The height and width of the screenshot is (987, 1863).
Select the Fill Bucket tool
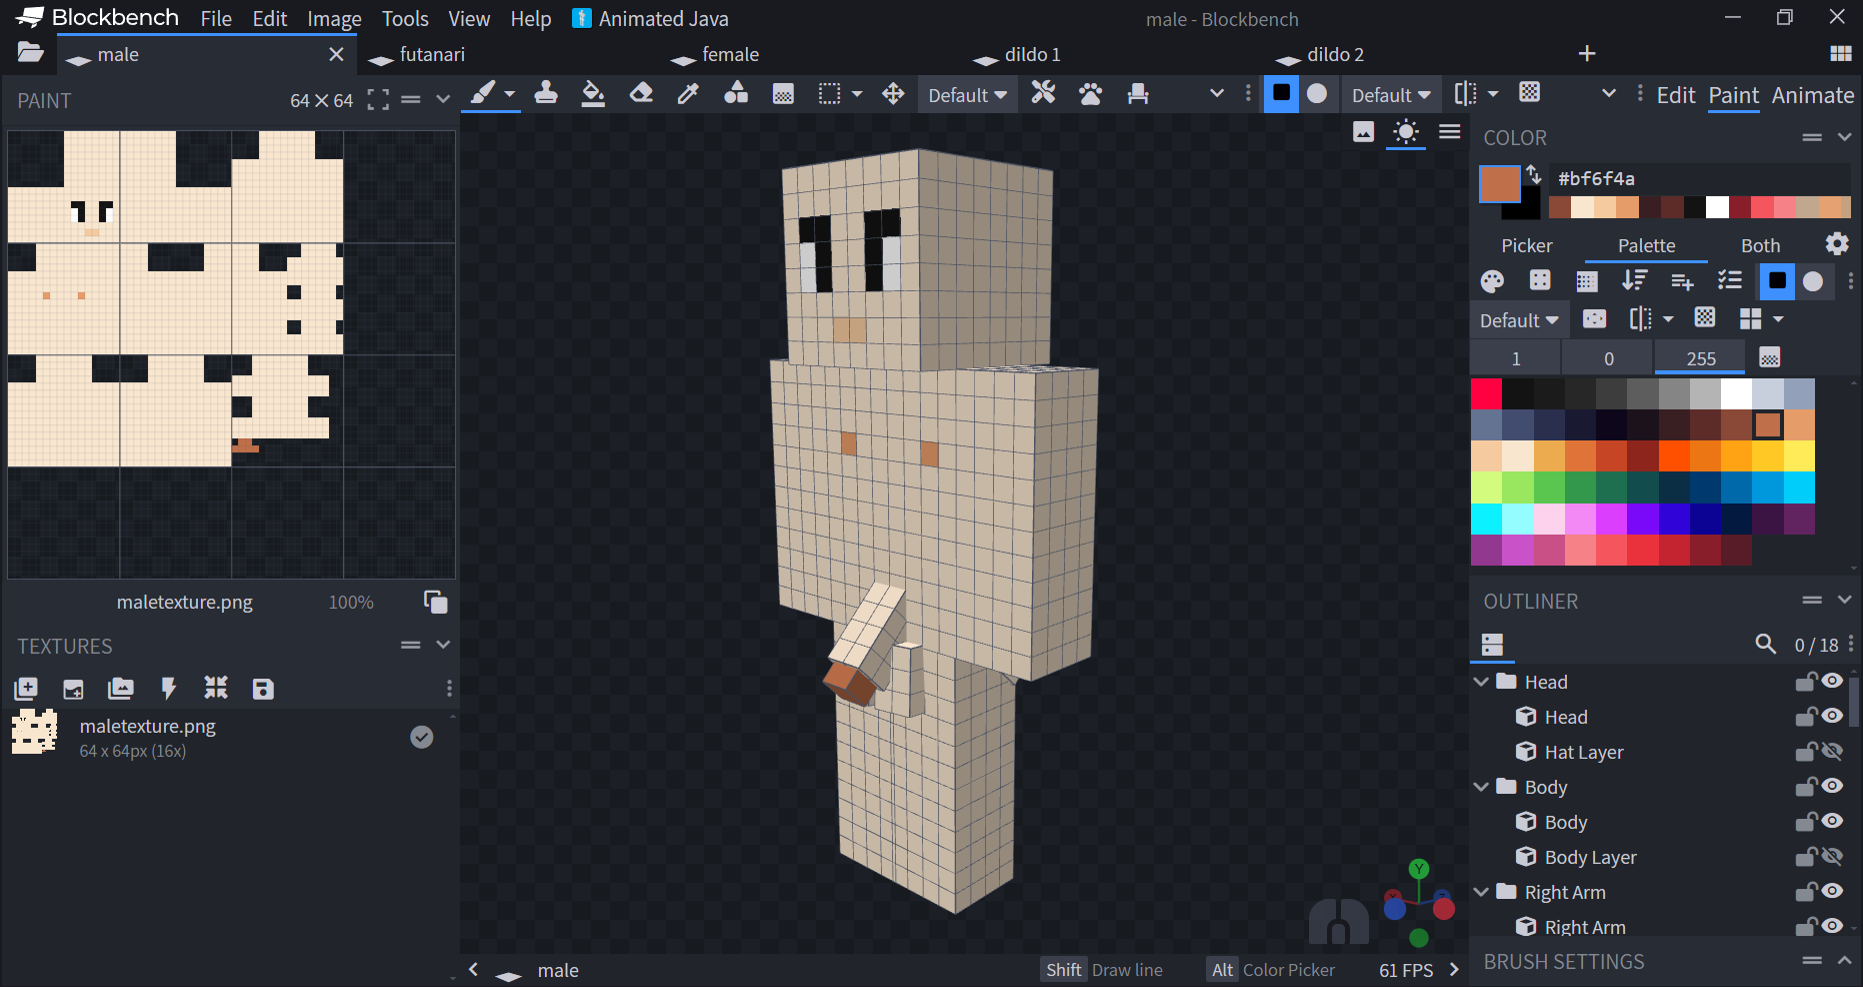593,94
